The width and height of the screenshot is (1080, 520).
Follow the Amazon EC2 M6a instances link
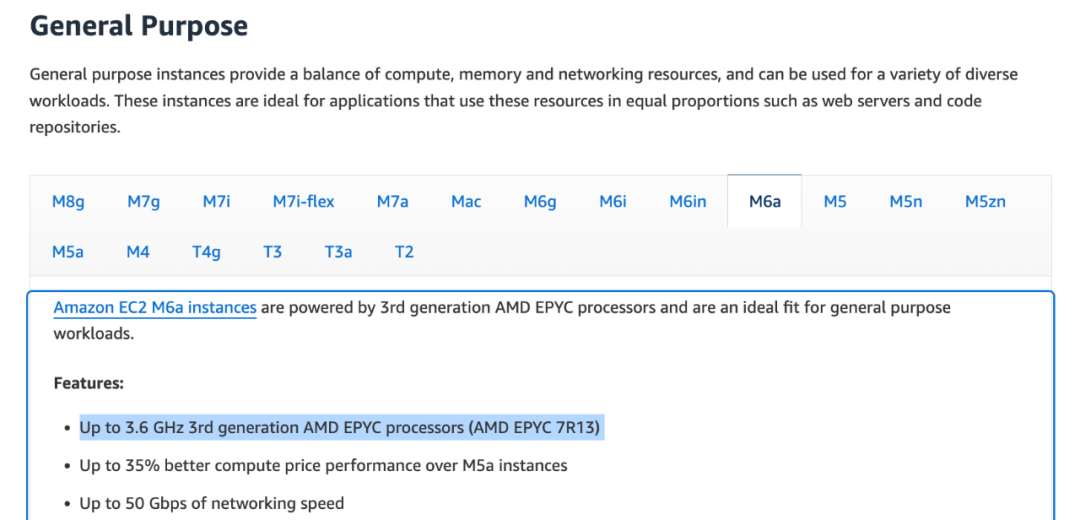point(155,308)
